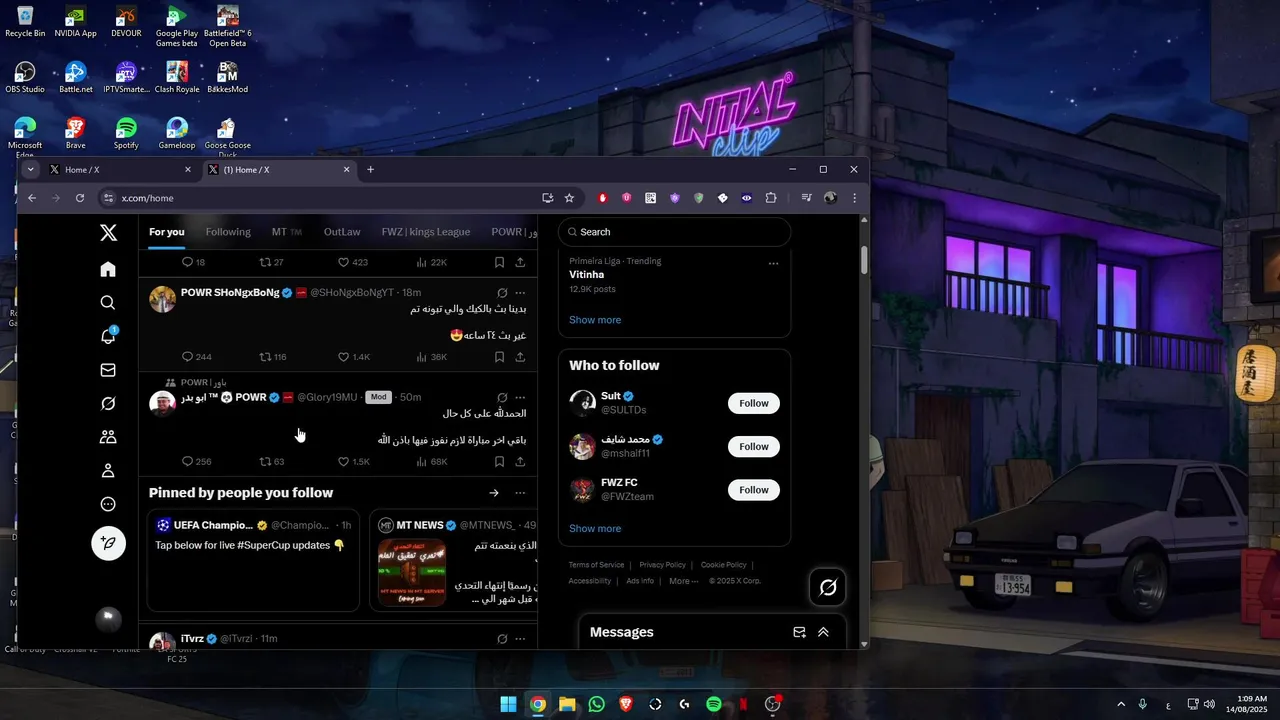This screenshot has height=720, width=1280.
Task: Open Chrome three-dot menu
Action: coord(854,198)
